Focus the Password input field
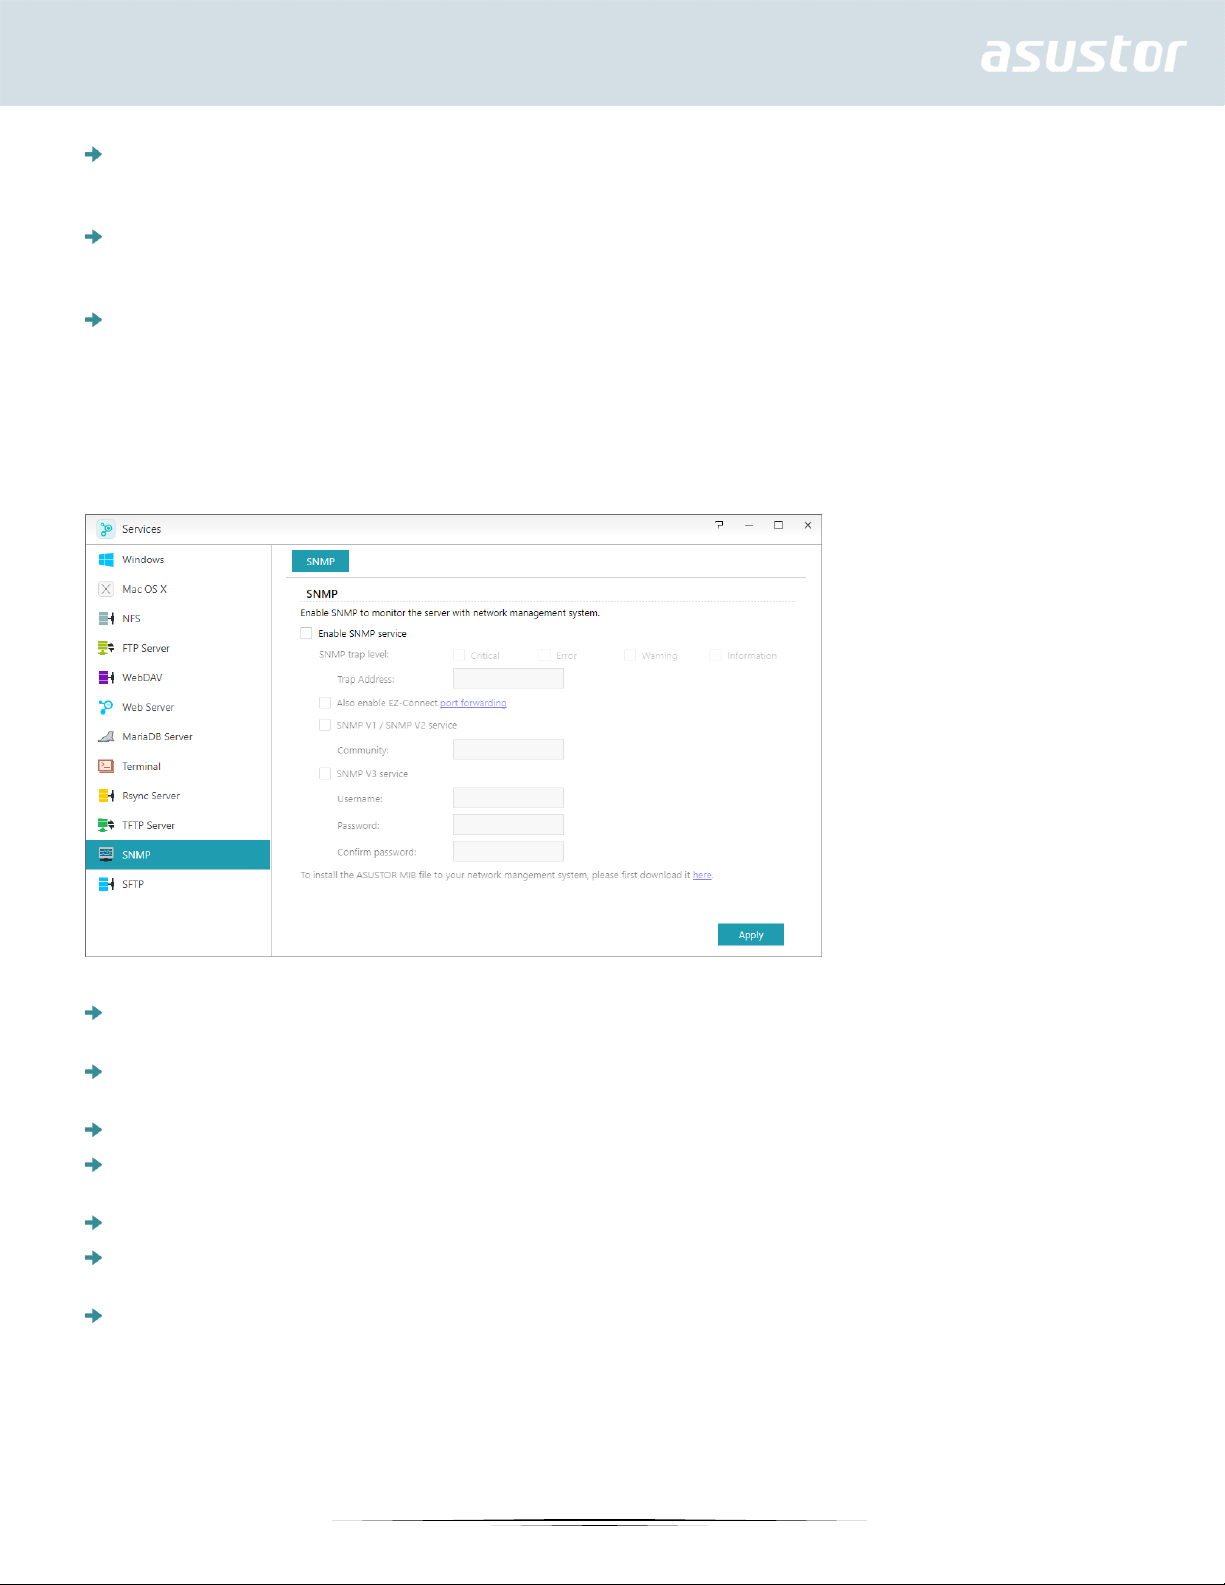 click(x=508, y=824)
